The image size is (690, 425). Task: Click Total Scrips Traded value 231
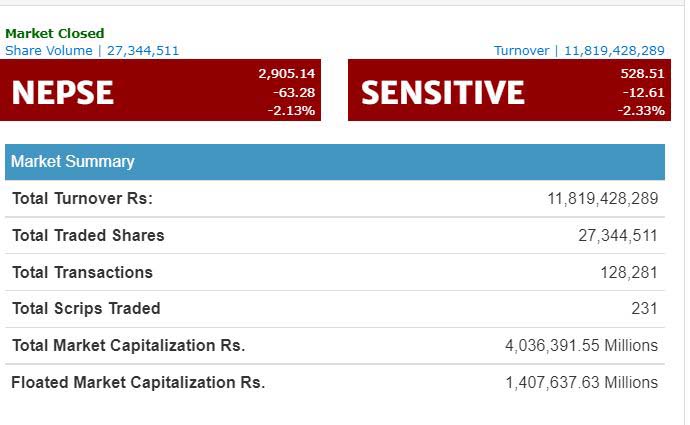644,309
